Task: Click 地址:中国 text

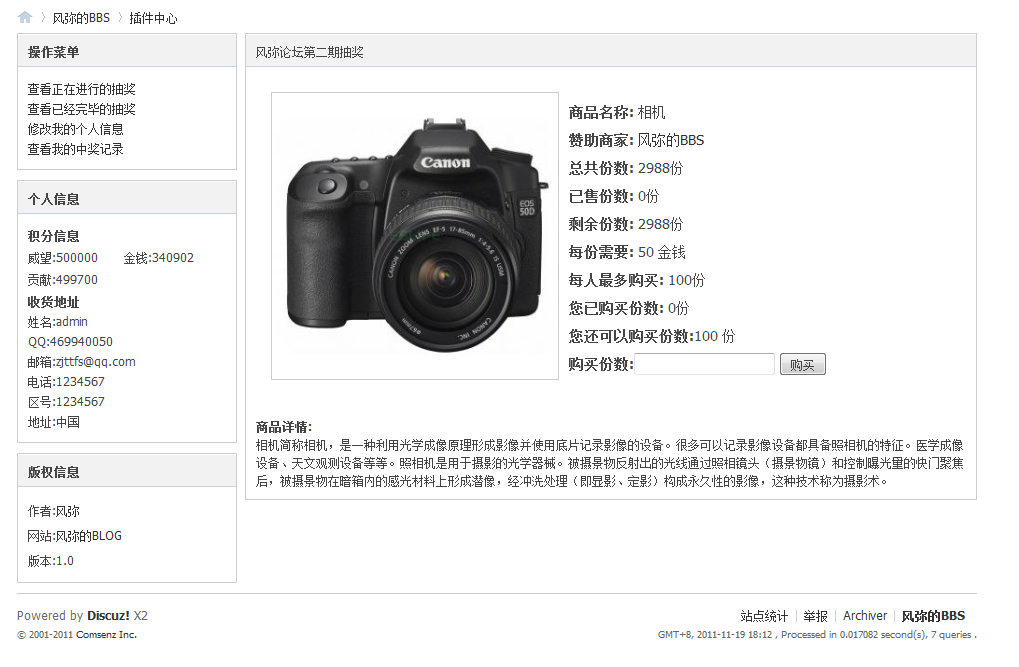Action: click(53, 423)
